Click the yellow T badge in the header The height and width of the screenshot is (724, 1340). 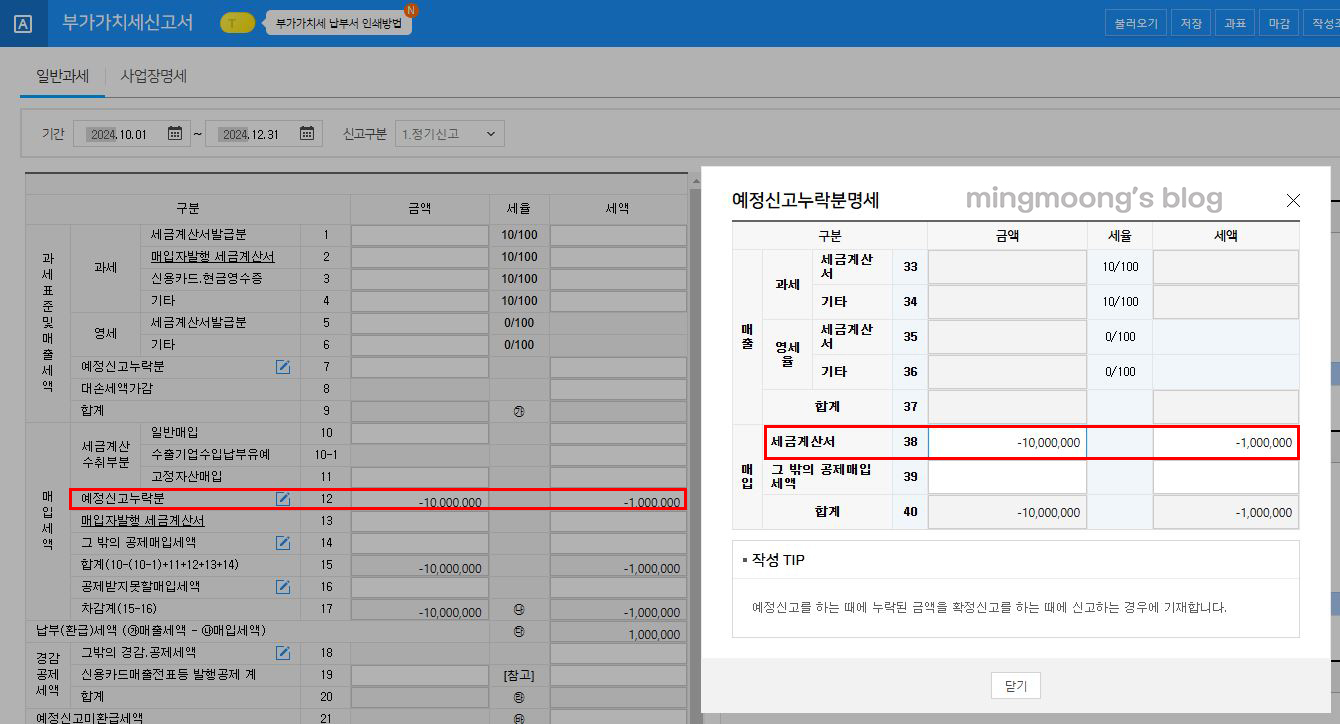click(x=237, y=20)
